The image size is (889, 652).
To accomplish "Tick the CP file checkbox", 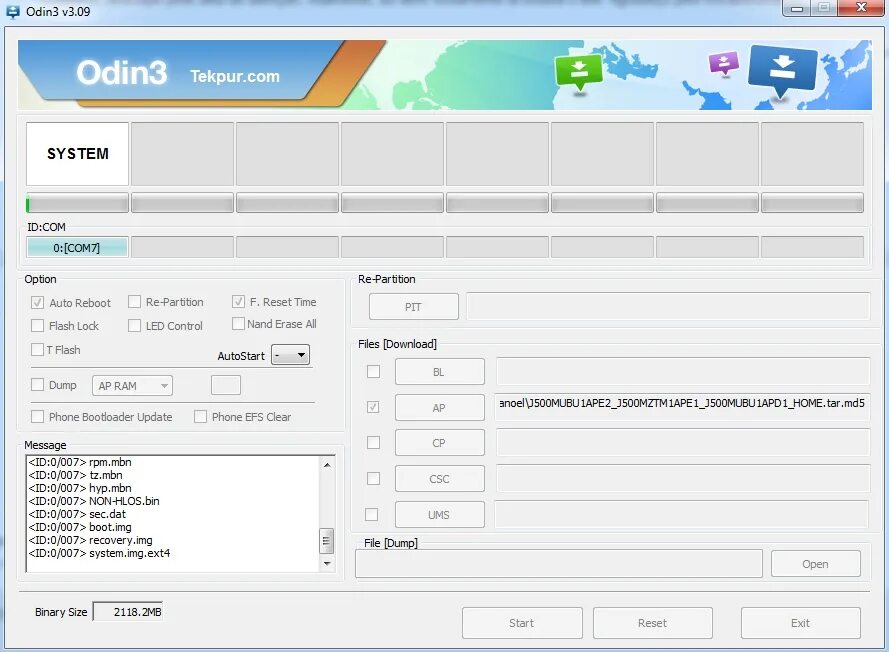I will tap(373, 442).
